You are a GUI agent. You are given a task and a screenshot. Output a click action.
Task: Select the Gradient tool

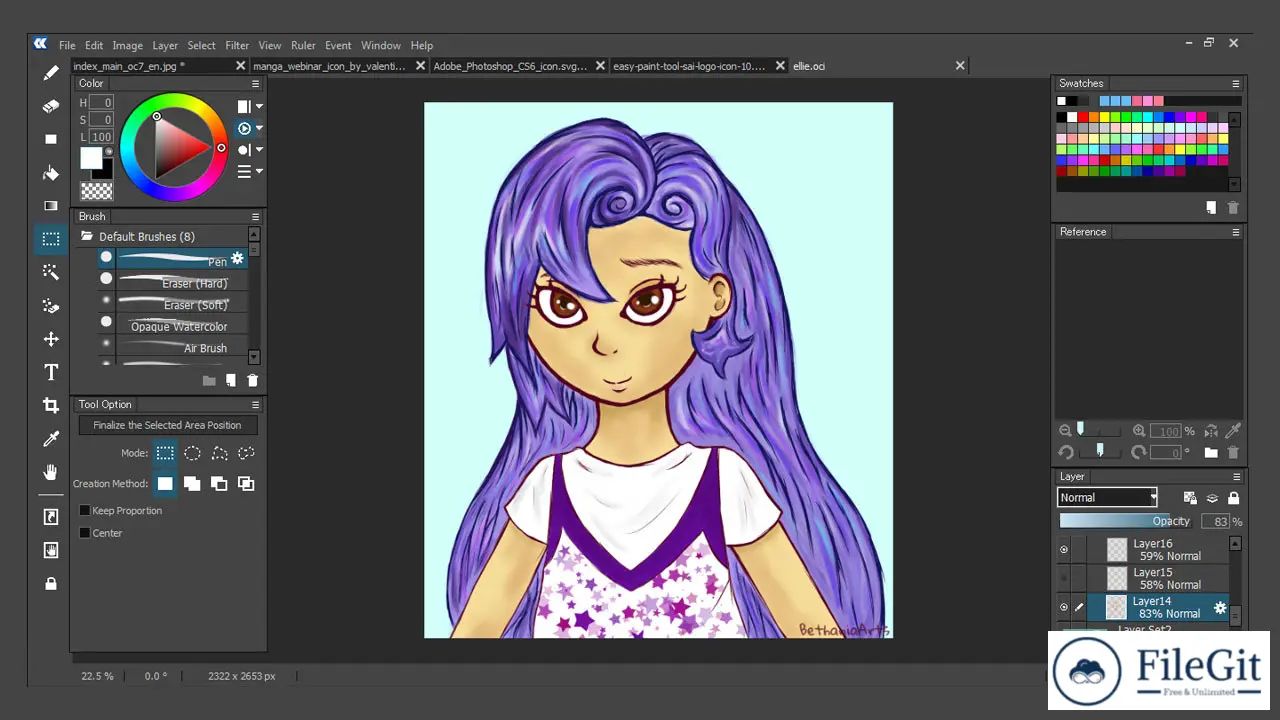click(51, 206)
